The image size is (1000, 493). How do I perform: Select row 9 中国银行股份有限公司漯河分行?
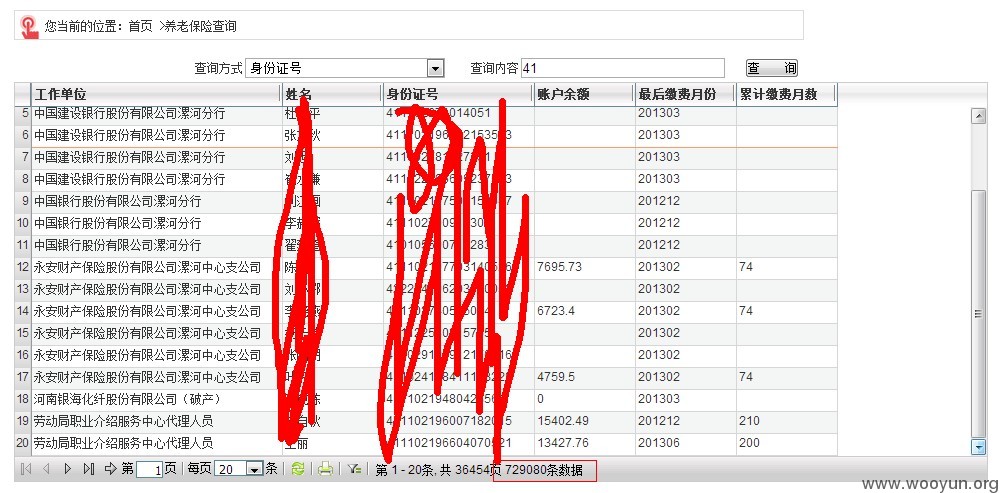pyautogui.click(x=426, y=202)
